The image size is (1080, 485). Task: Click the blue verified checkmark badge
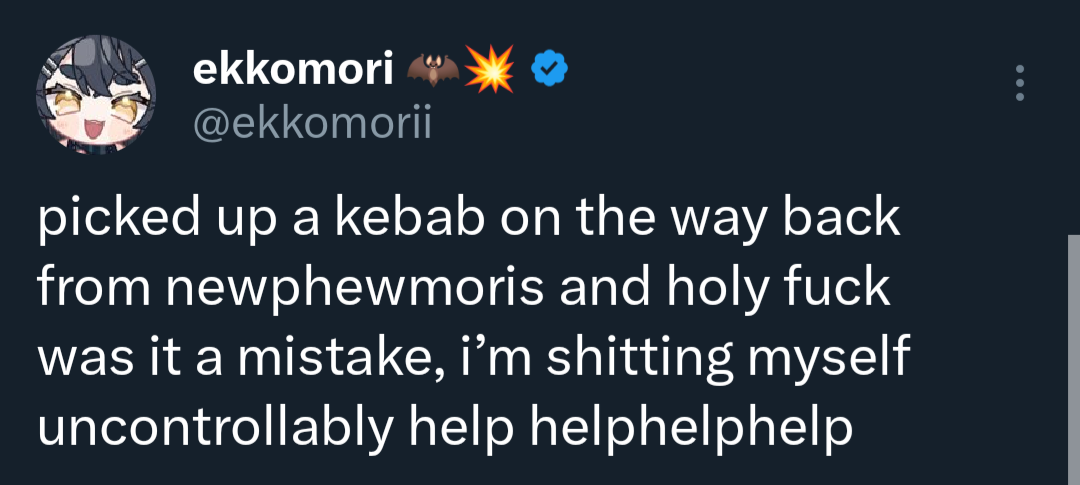click(548, 68)
